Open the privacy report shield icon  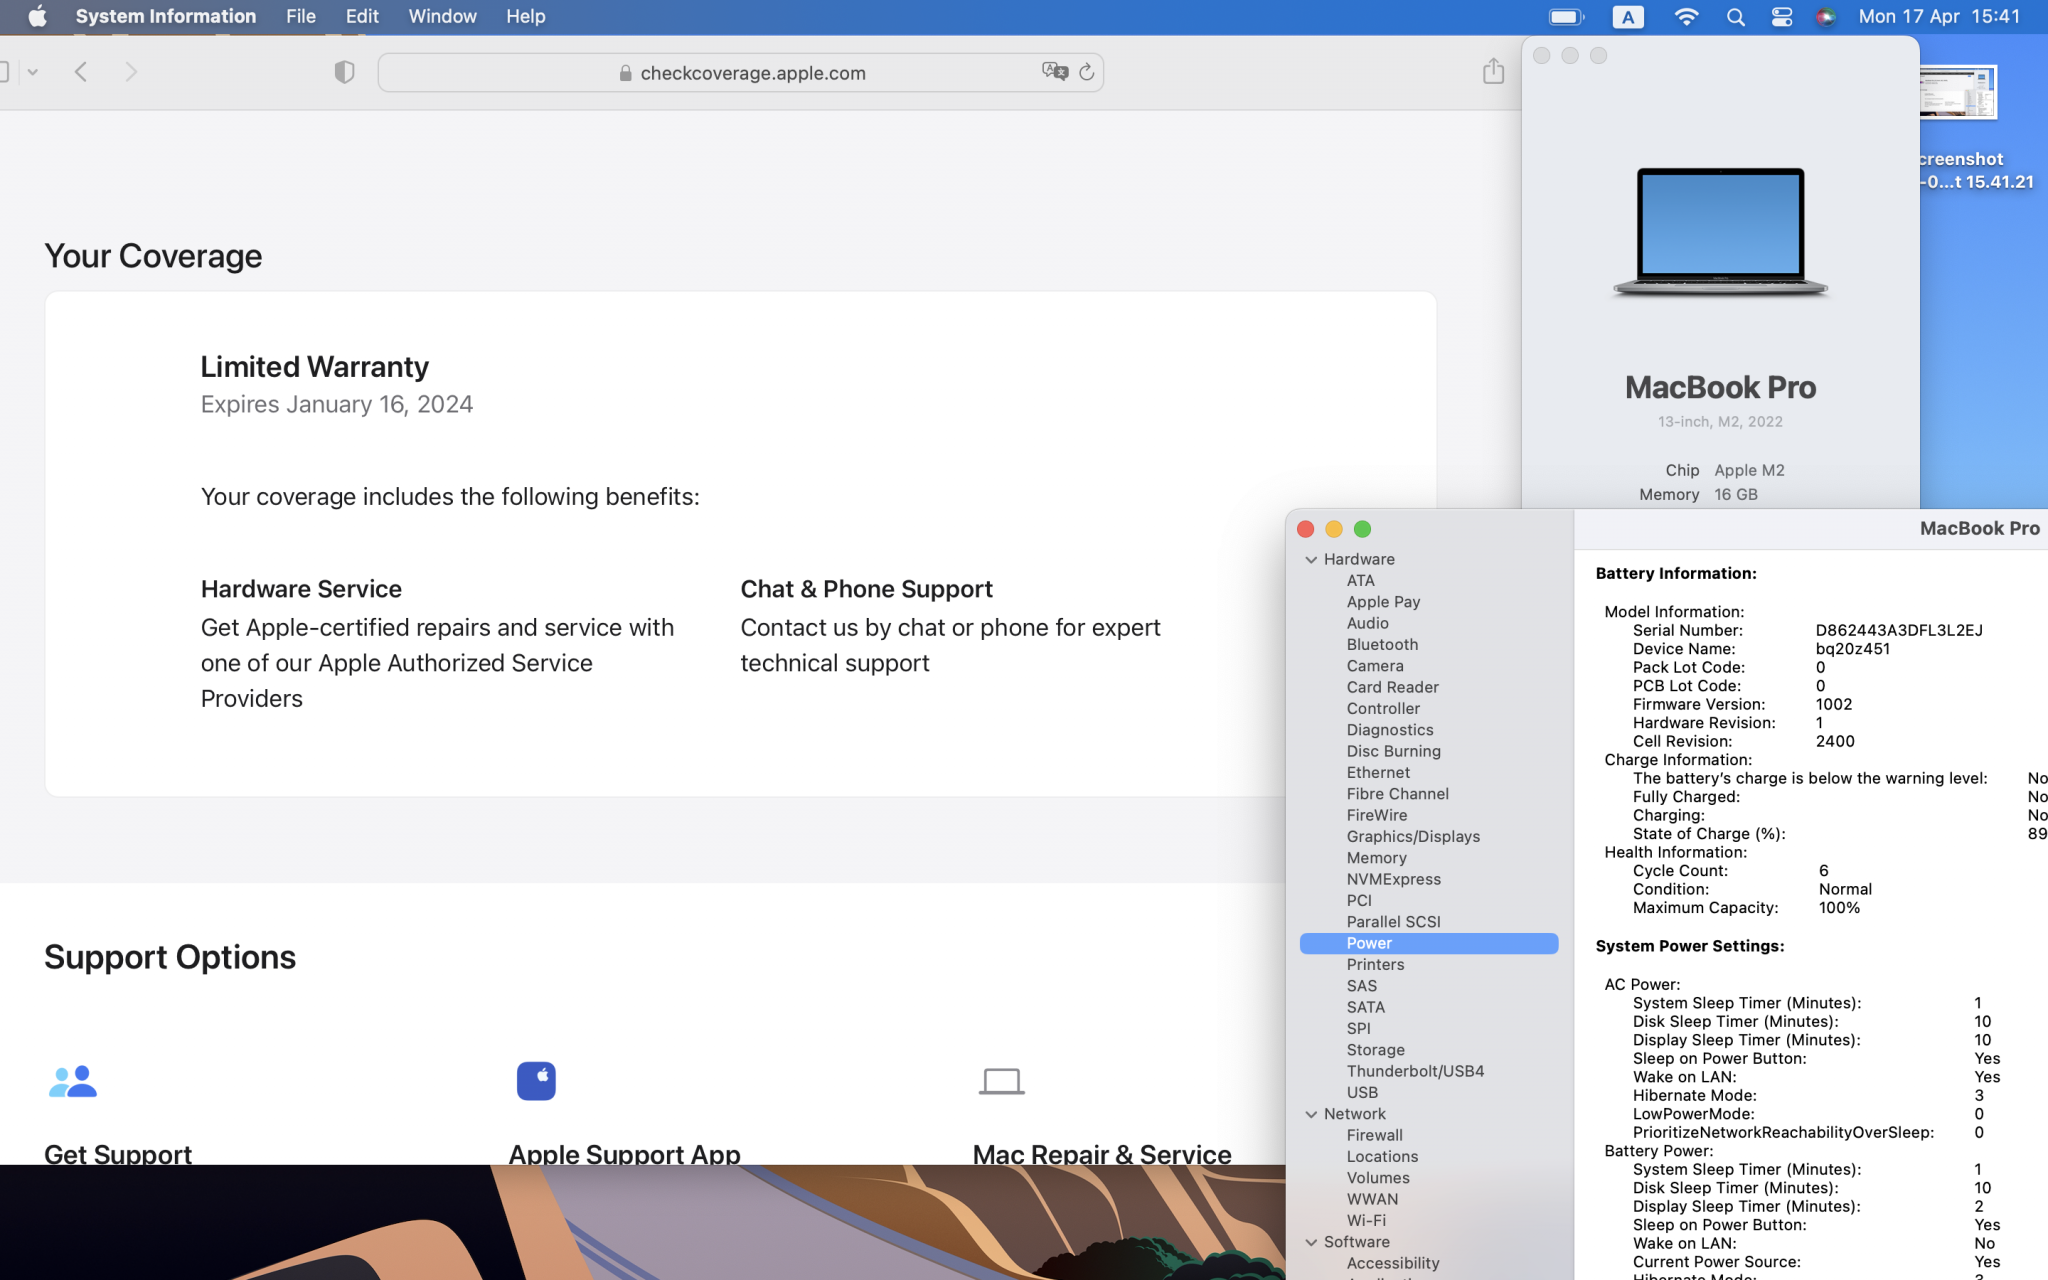coord(344,72)
